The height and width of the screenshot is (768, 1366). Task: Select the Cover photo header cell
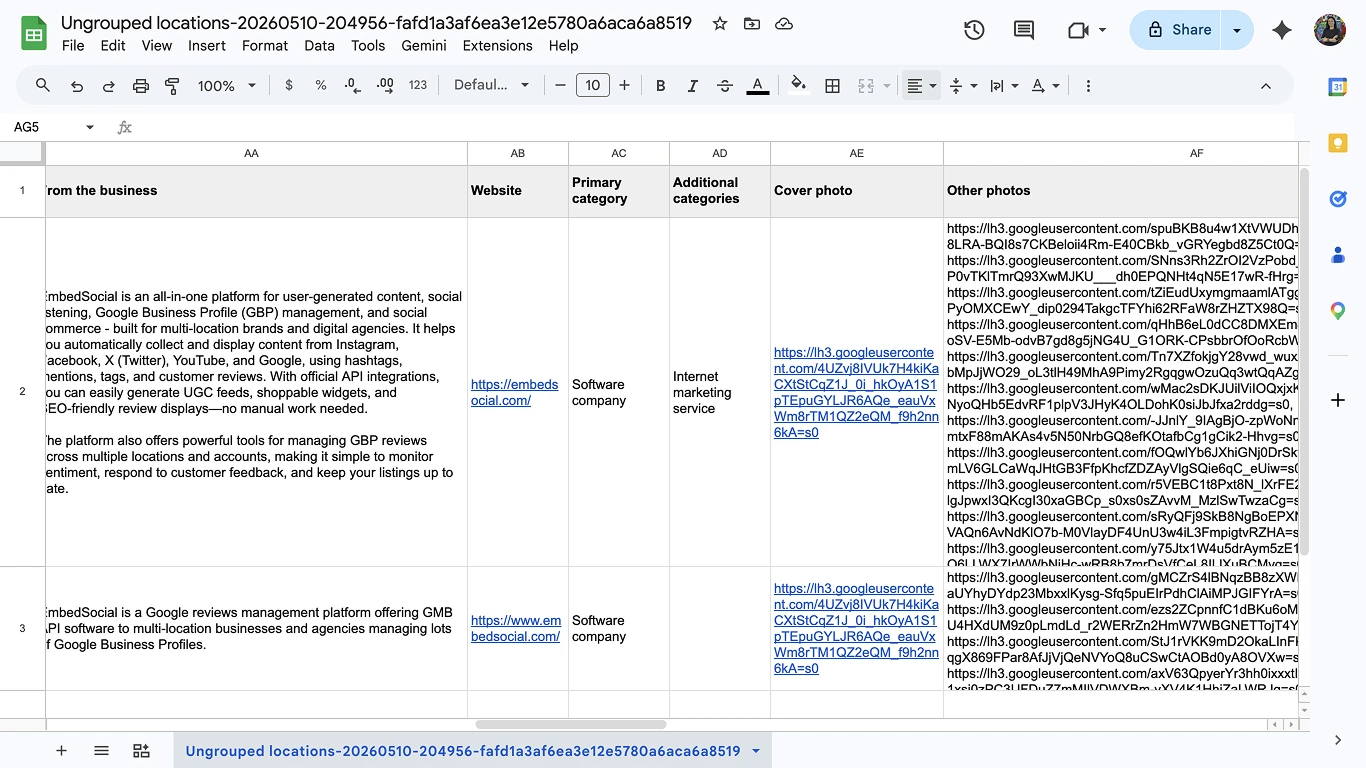click(856, 191)
